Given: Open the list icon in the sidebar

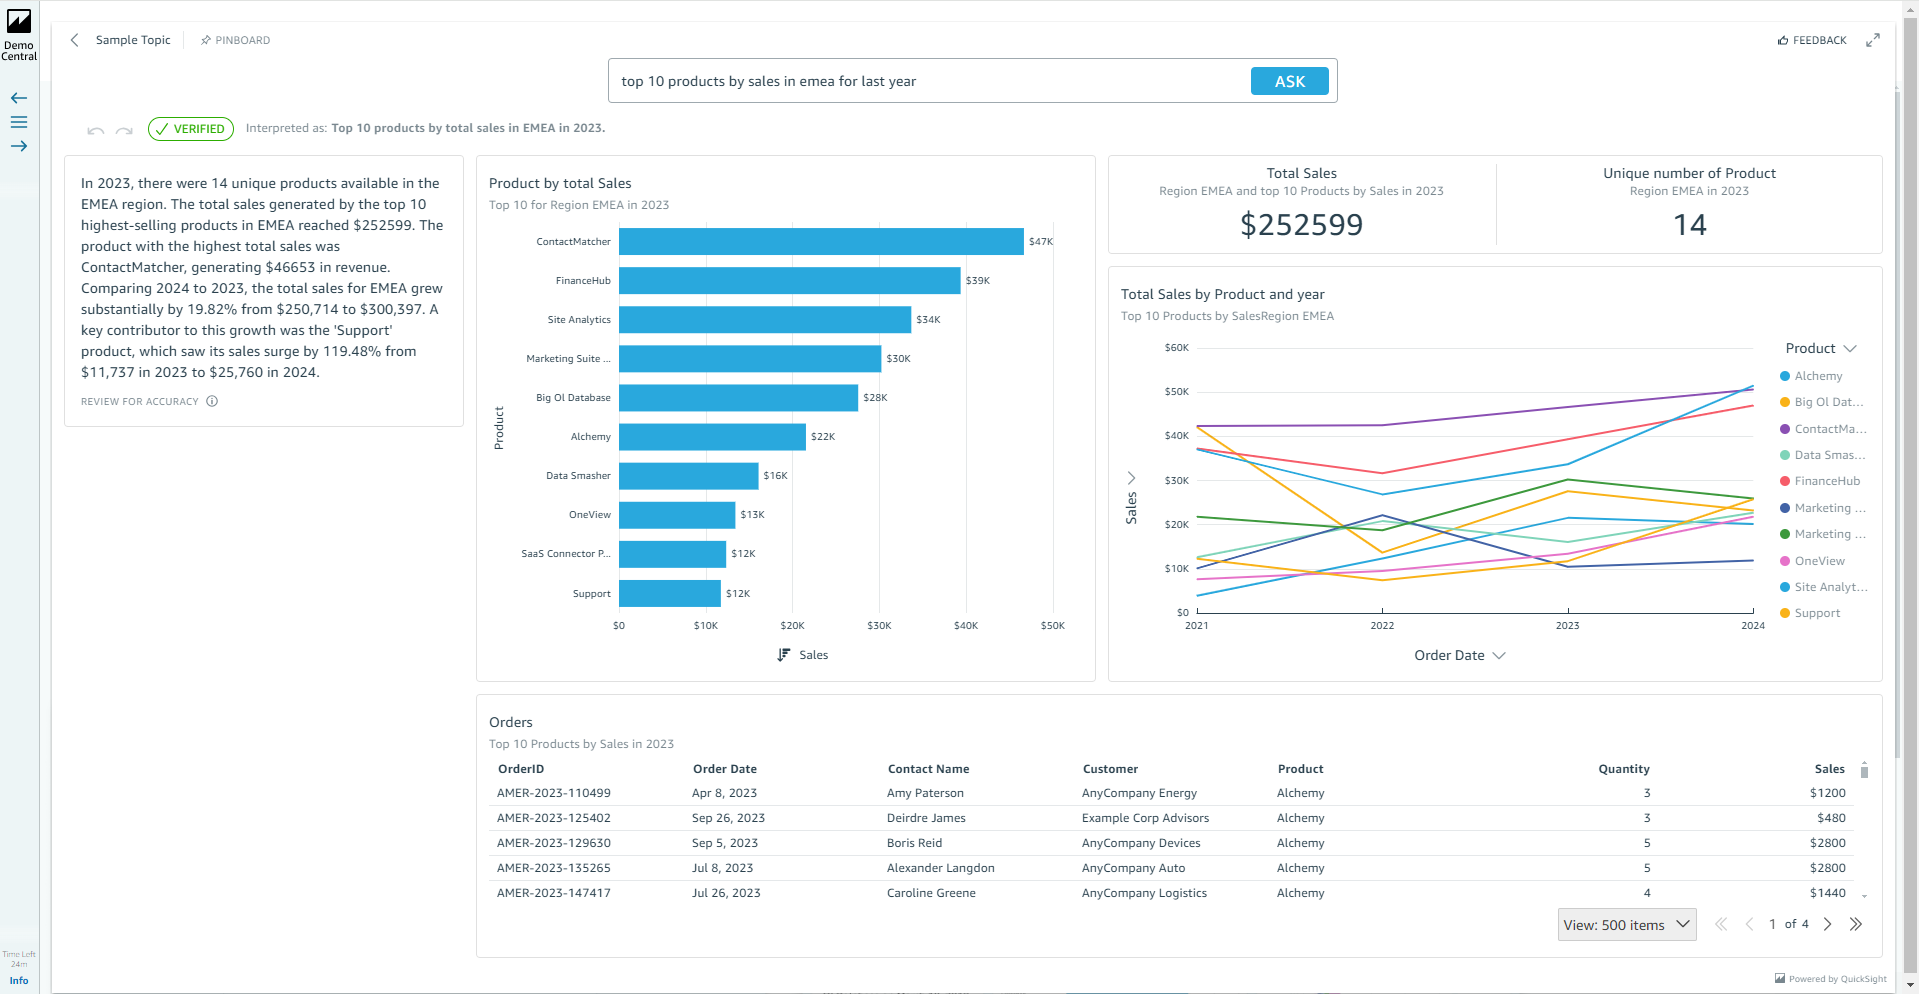Looking at the screenshot, I should pyautogui.click(x=18, y=121).
